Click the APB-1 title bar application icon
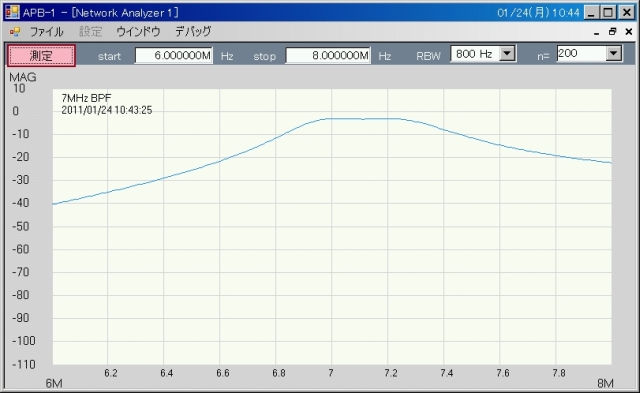The width and height of the screenshot is (640, 393). click(12, 12)
